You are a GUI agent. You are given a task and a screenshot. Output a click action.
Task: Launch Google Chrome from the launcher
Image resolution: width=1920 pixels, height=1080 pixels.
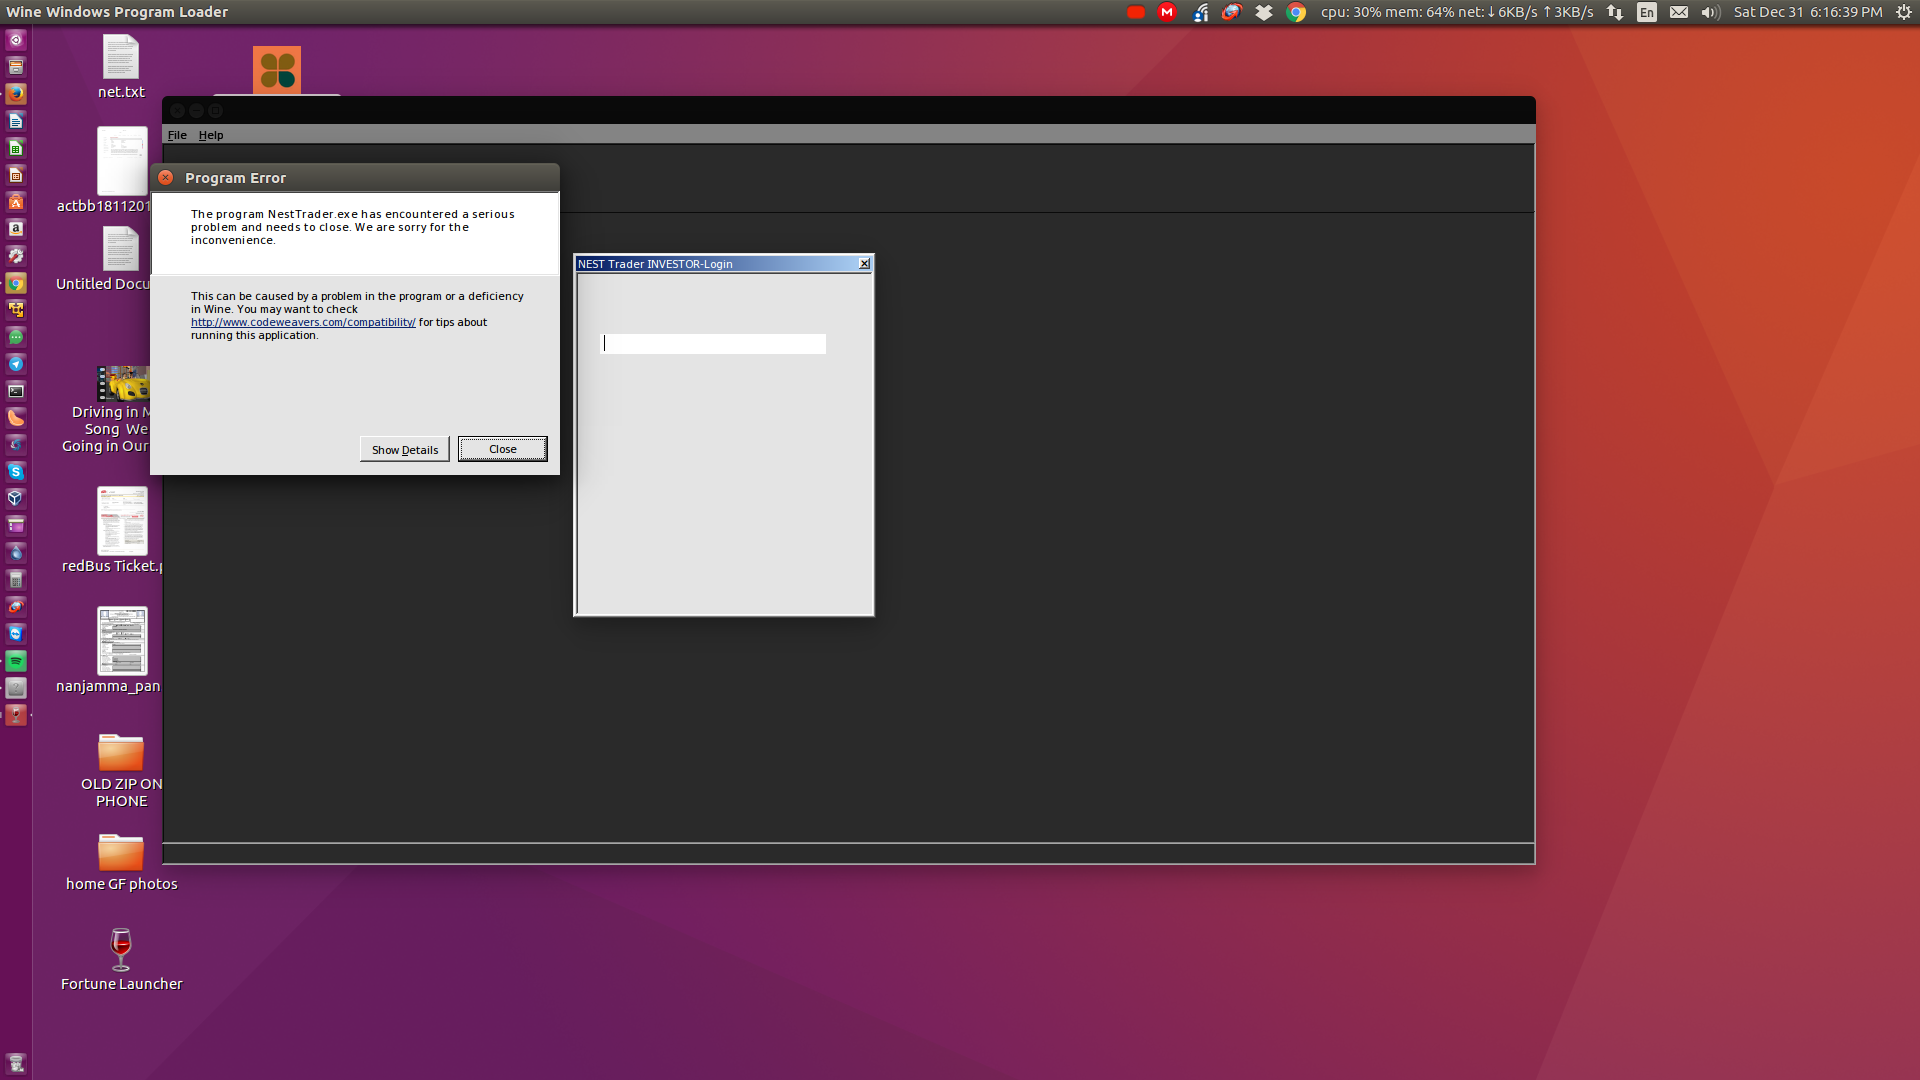pyautogui.click(x=15, y=282)
